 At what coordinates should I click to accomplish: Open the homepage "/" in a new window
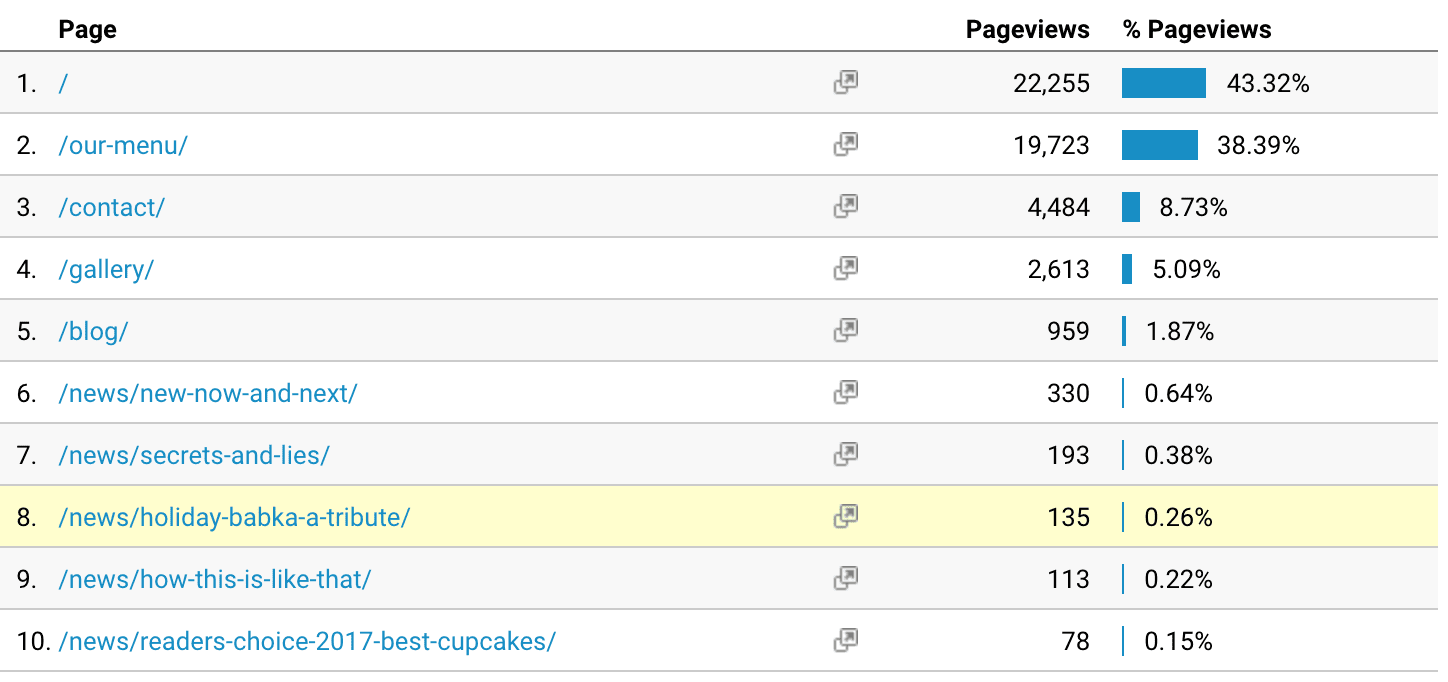(846, 83)
